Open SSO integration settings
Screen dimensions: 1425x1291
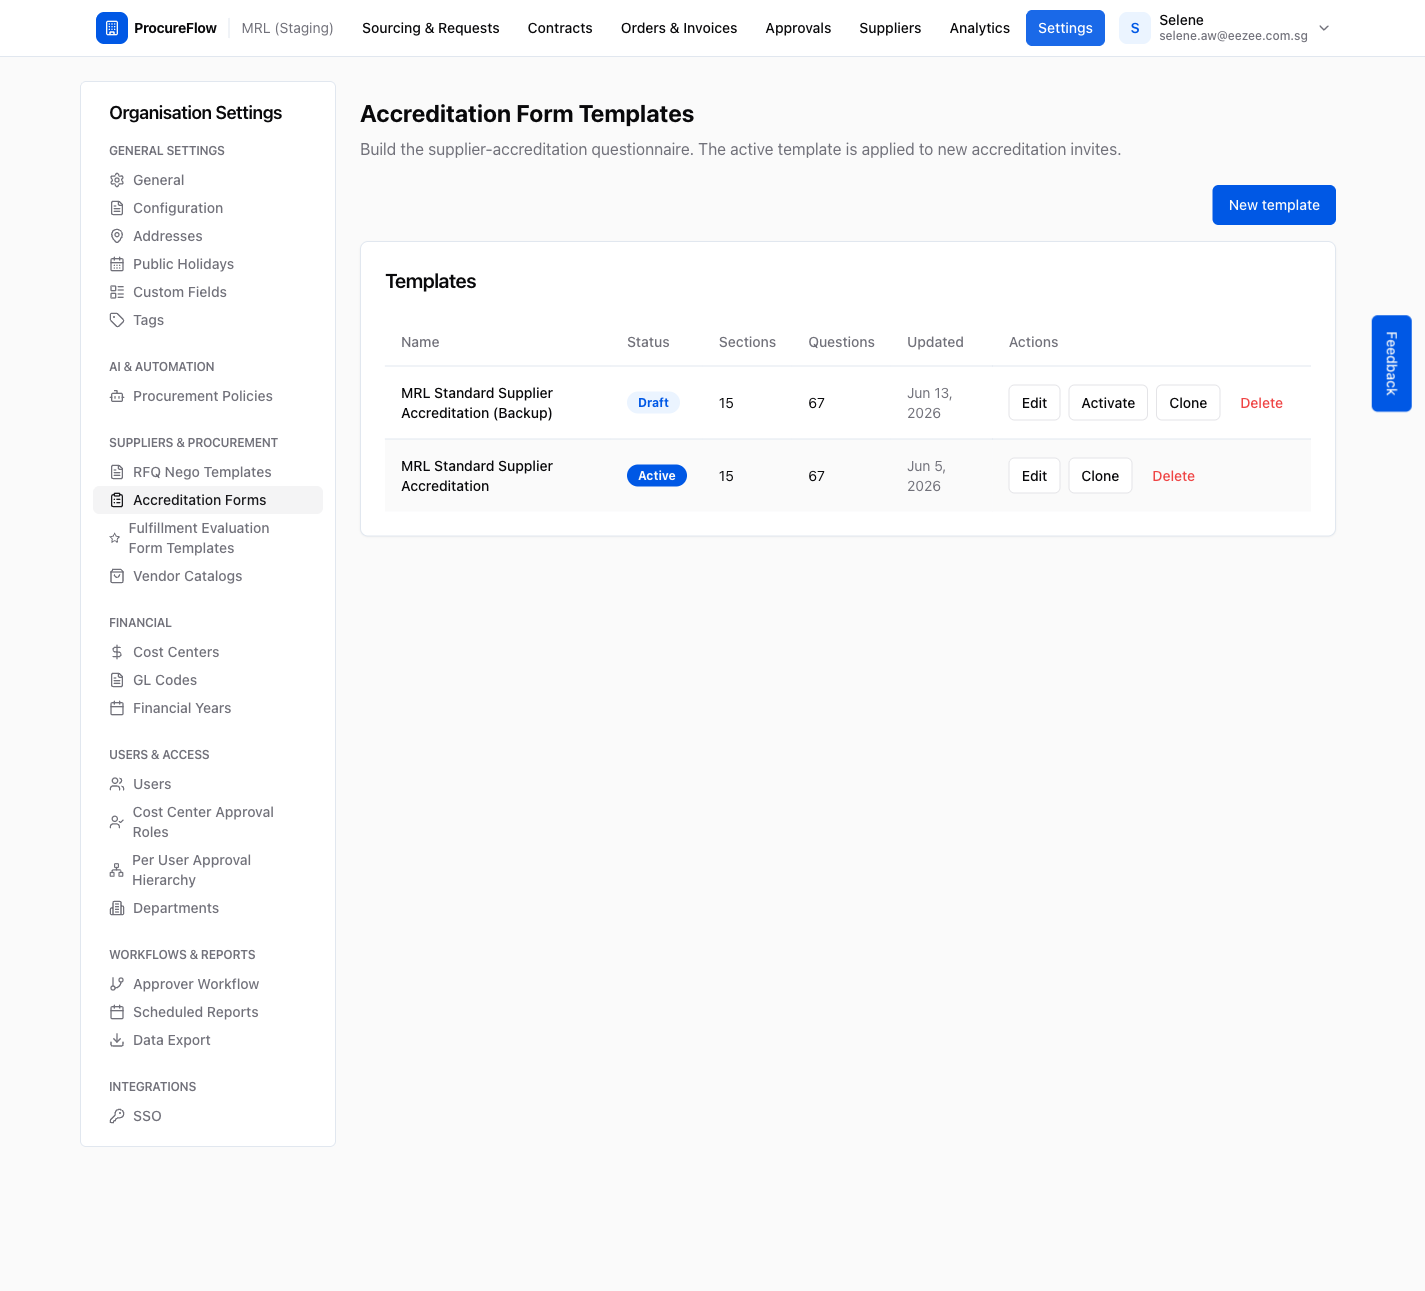[x=208, y=1116]
